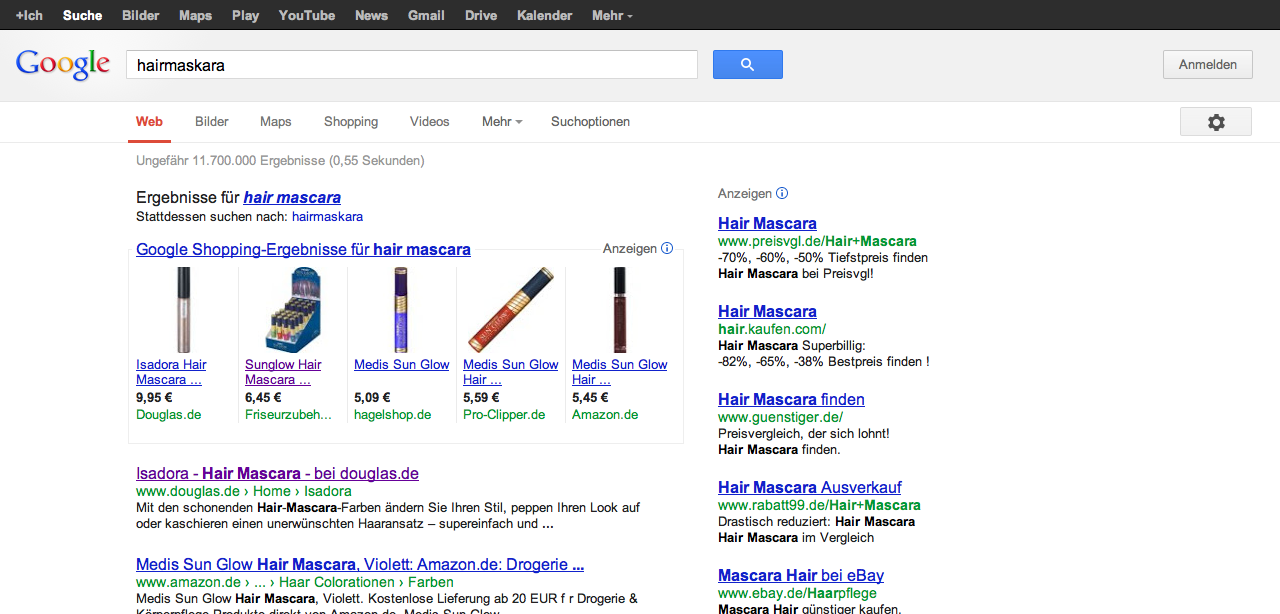Viewport: 1280px width, 614px height.
Task: Expand the Mehr dropdown in the top black bar
Action: point(612,15)
